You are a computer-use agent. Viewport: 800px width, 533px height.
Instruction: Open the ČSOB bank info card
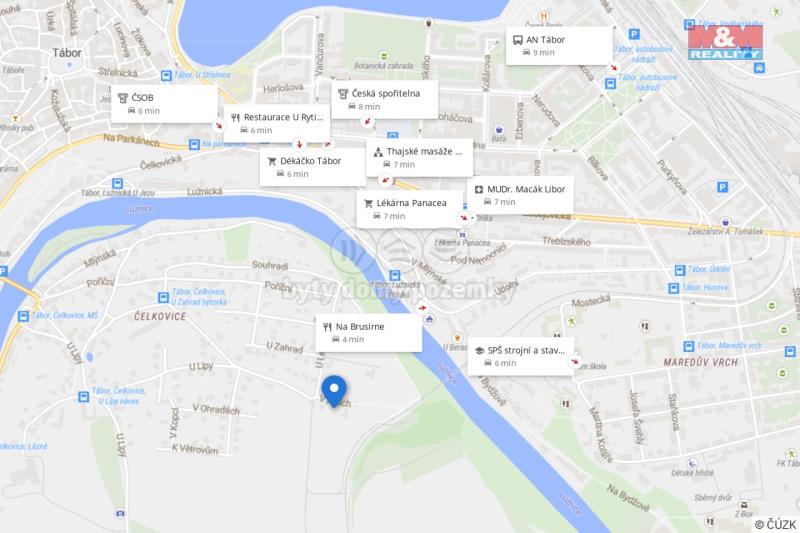click(x=164, y=104)
